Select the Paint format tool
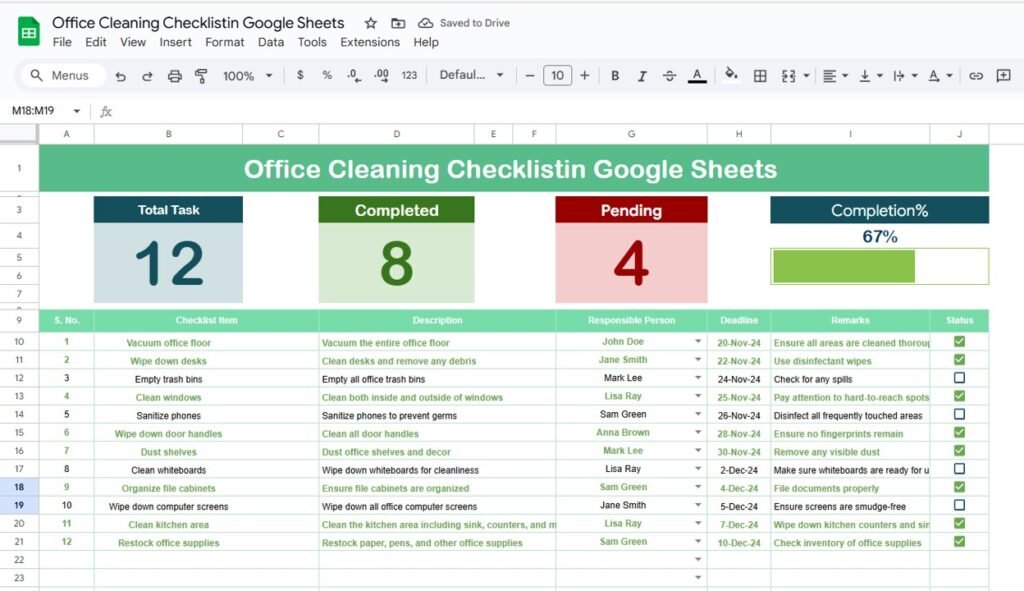Viewport: 1024px width, 591px height. [199, 75]
